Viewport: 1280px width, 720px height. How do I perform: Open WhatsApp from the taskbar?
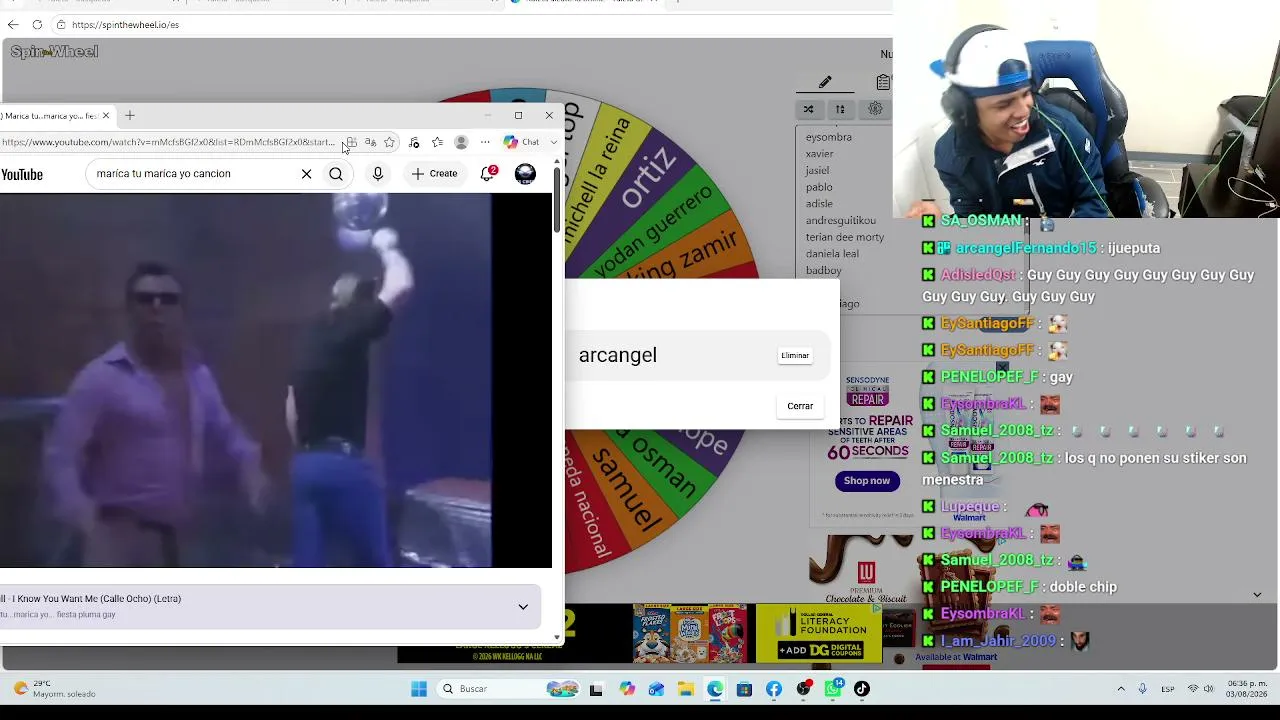[834, 689]
